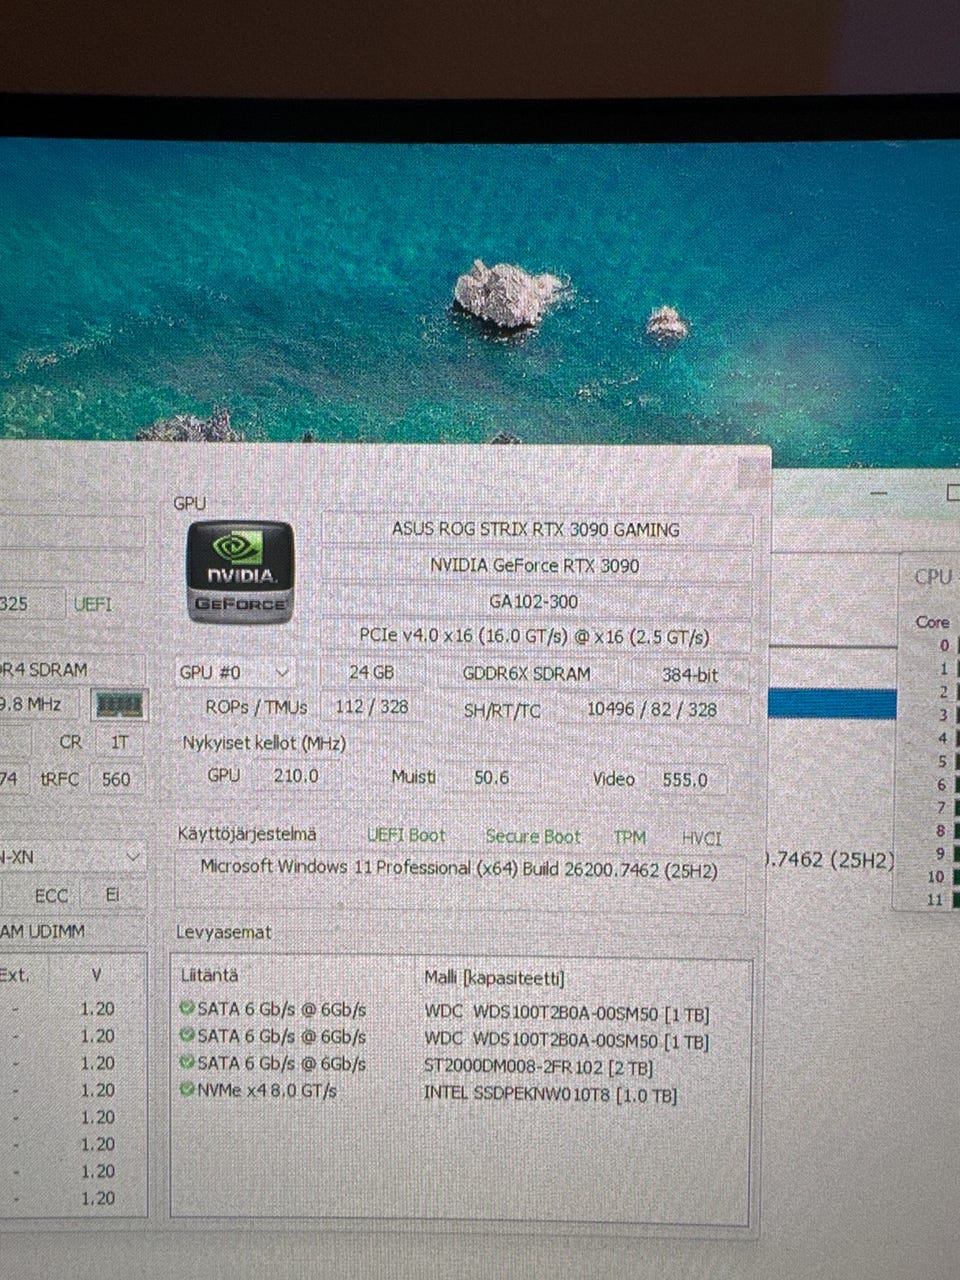Click the NVIDIA GeForce logo
The width and height of the screenshot is (960, 1280).
[x=240, y=572]
